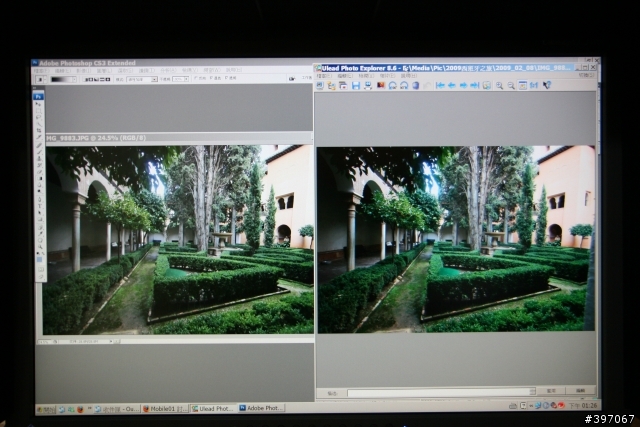Open the first menu in Ulead menu bar

point(324,76)
